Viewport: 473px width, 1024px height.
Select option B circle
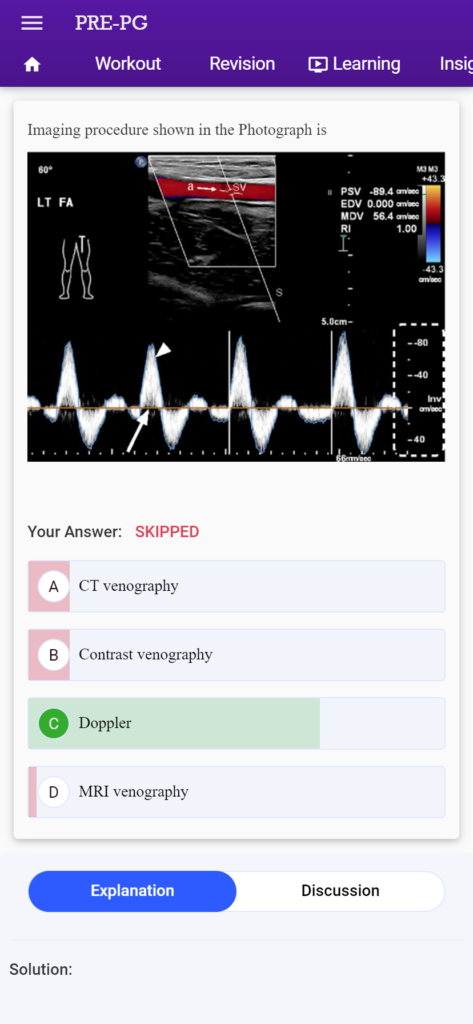click(x=54, y=655)
